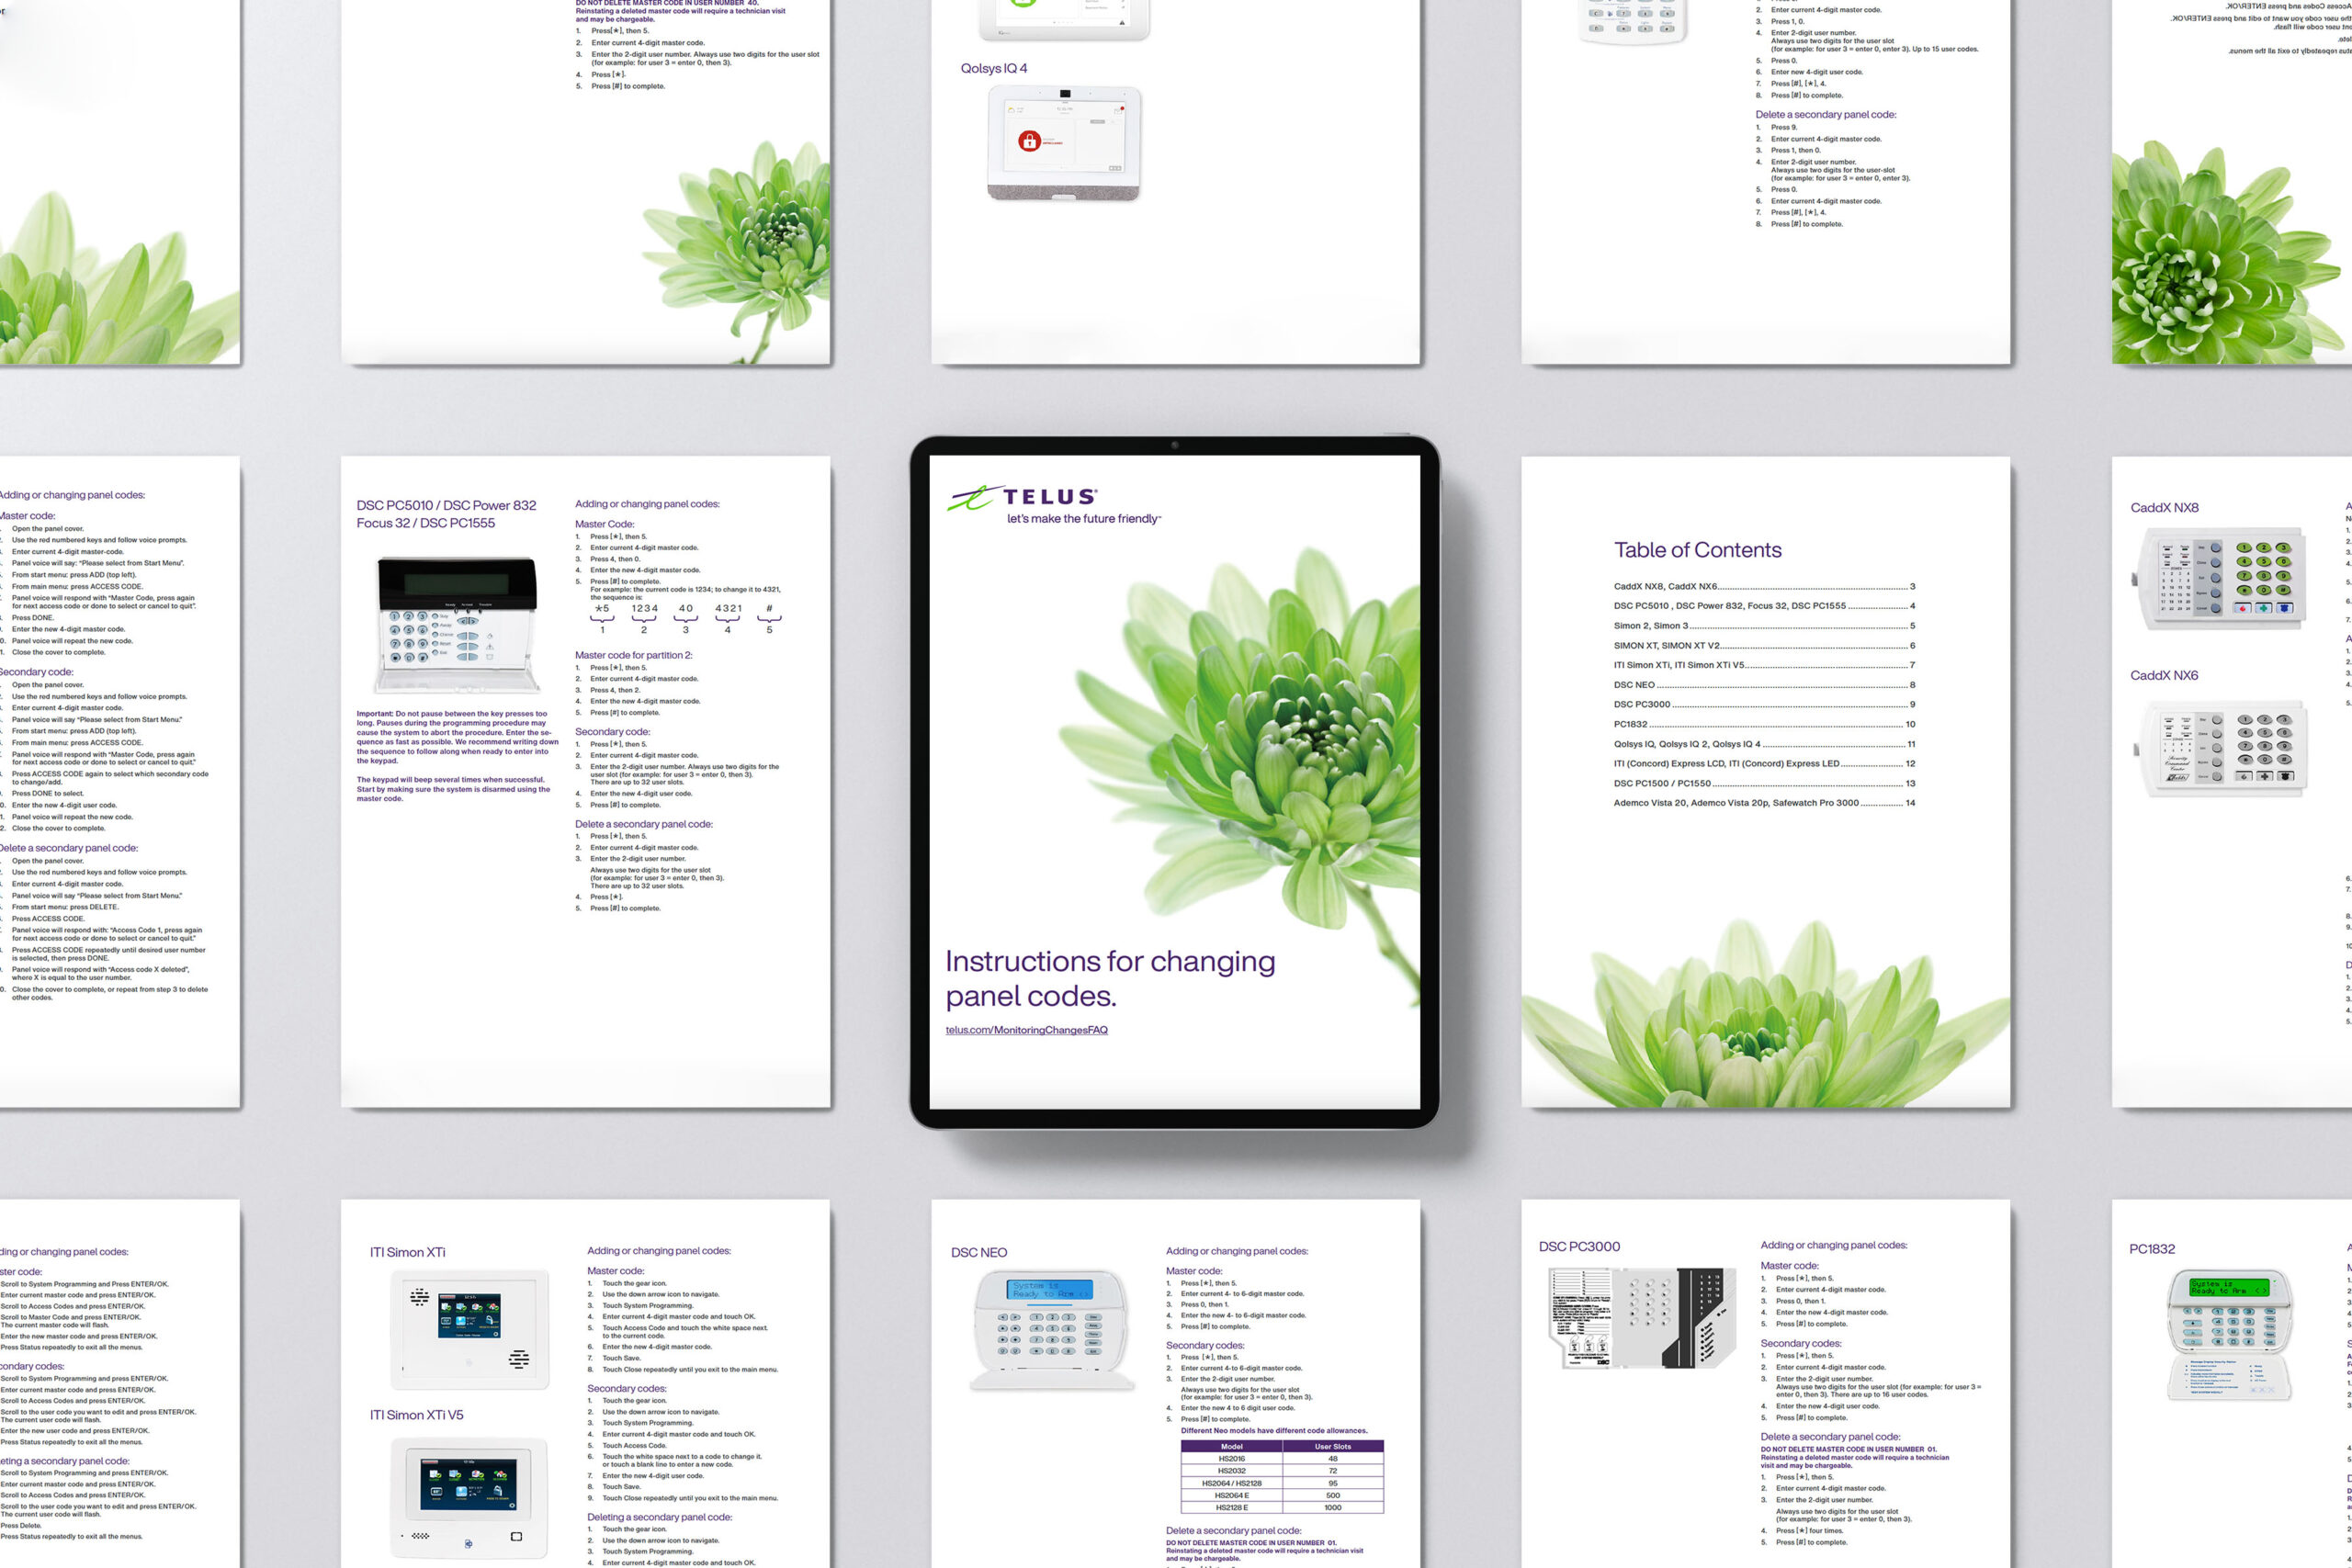Click the red lock icon on the Qolsys IQ 4 panel
This screenshot has height=1568, width=2352.
pyautogui.click(x=1029, y=141)
